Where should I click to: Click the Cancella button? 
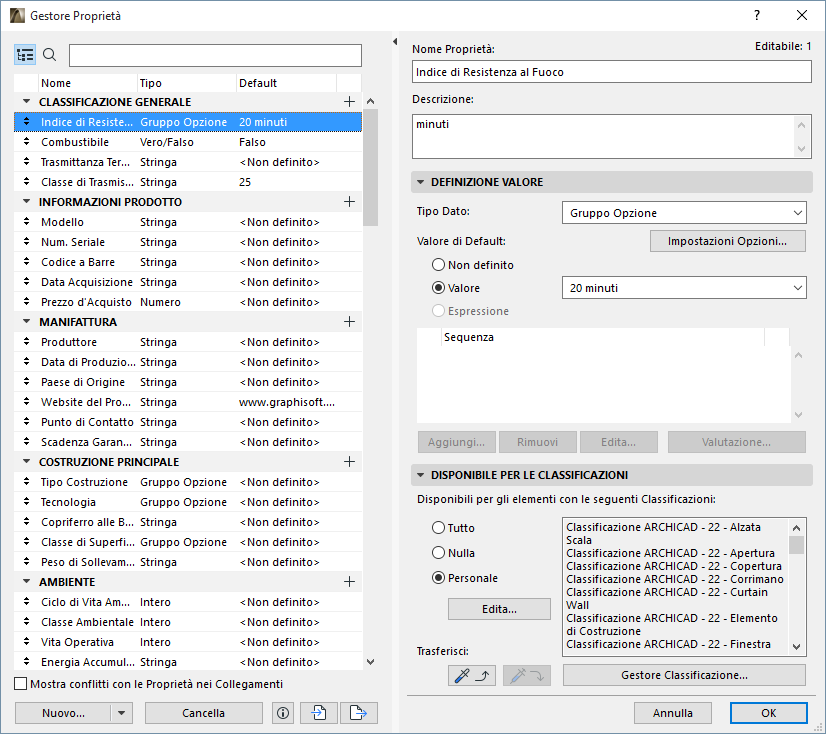click(x=203, y=713)
